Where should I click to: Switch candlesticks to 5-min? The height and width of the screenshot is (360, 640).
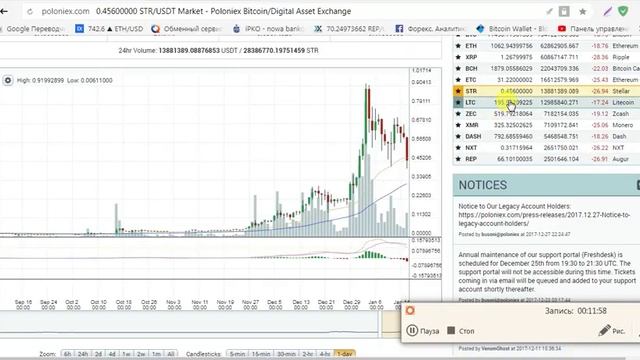(237, 354)
